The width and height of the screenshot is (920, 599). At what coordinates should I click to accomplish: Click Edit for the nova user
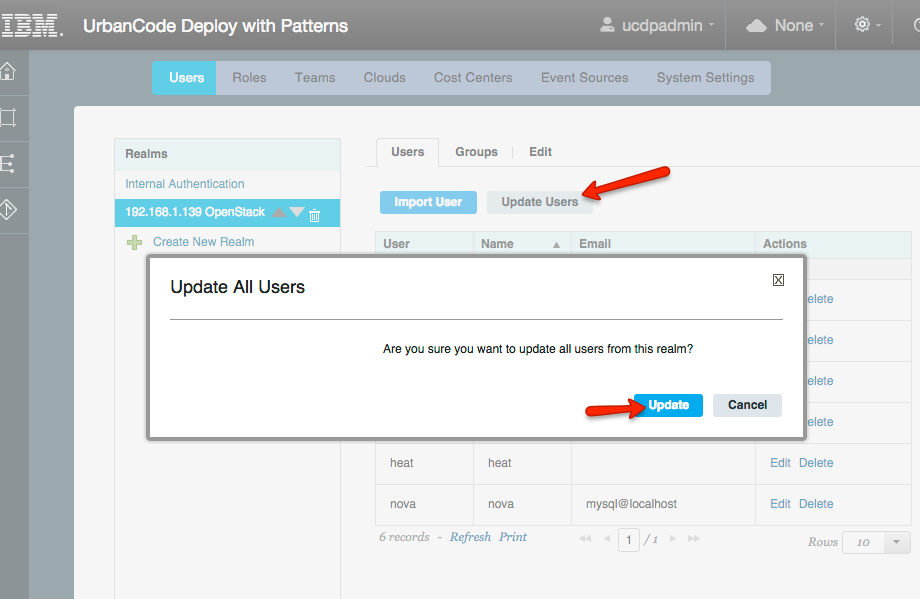coord(780,504)
